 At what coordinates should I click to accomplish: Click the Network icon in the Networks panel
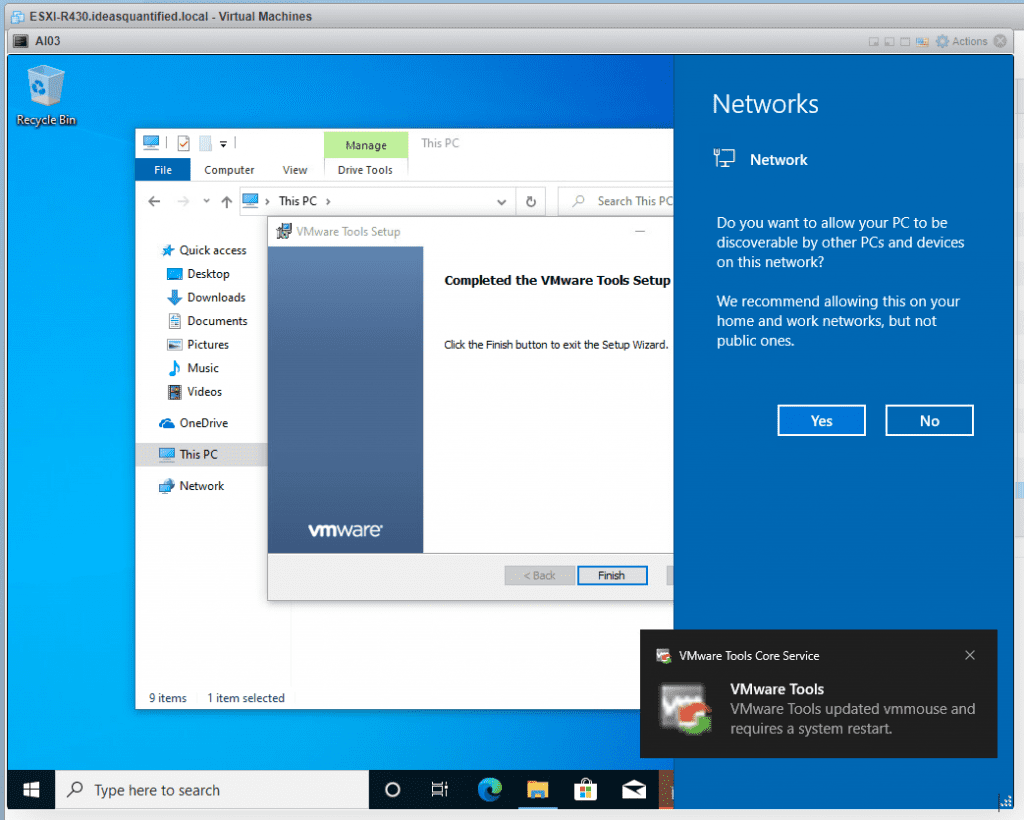724,159
